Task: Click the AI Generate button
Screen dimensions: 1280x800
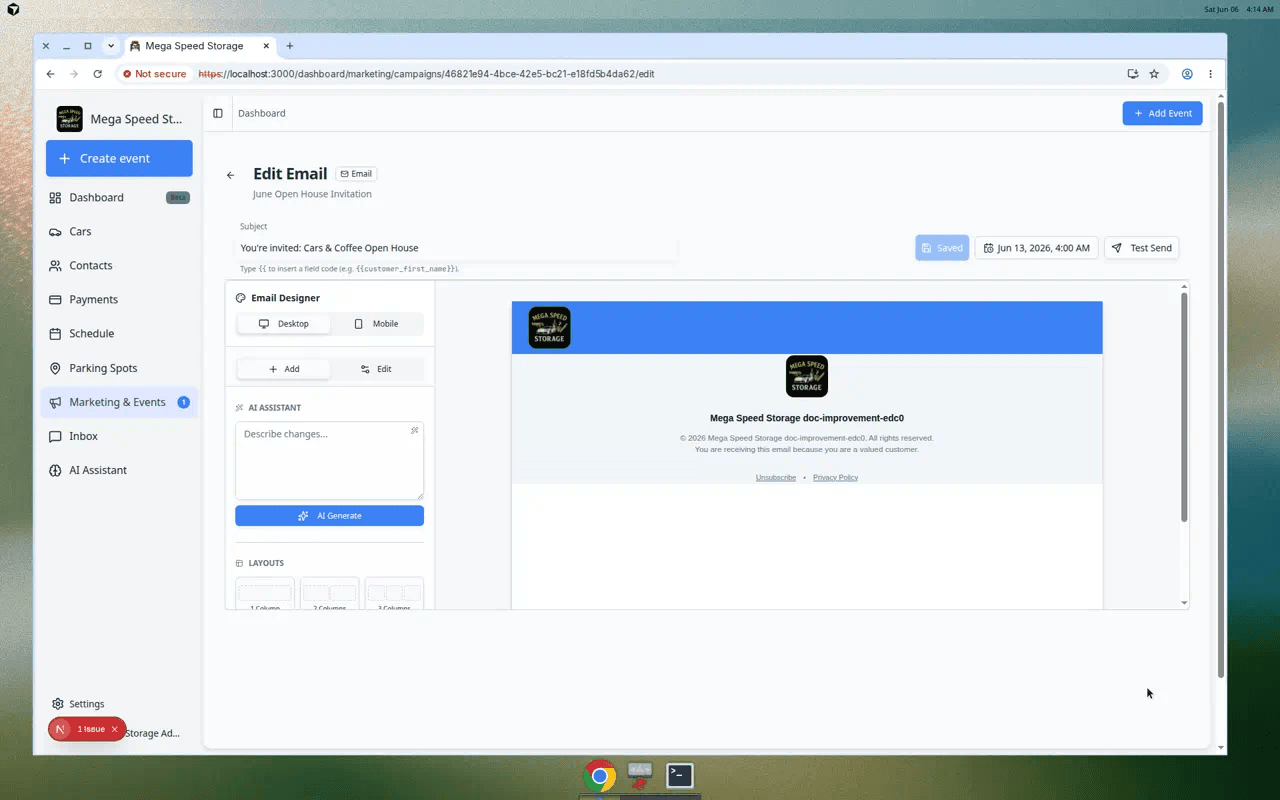Action: click(x=329, y=516)
